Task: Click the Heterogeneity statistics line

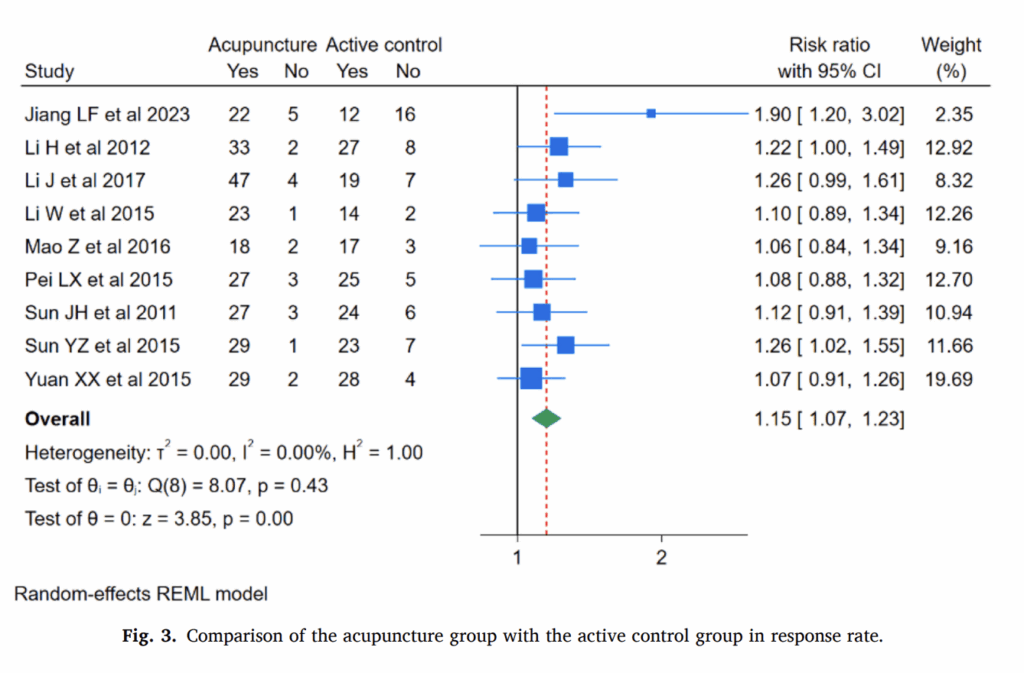Action: [x=223, y=453]
